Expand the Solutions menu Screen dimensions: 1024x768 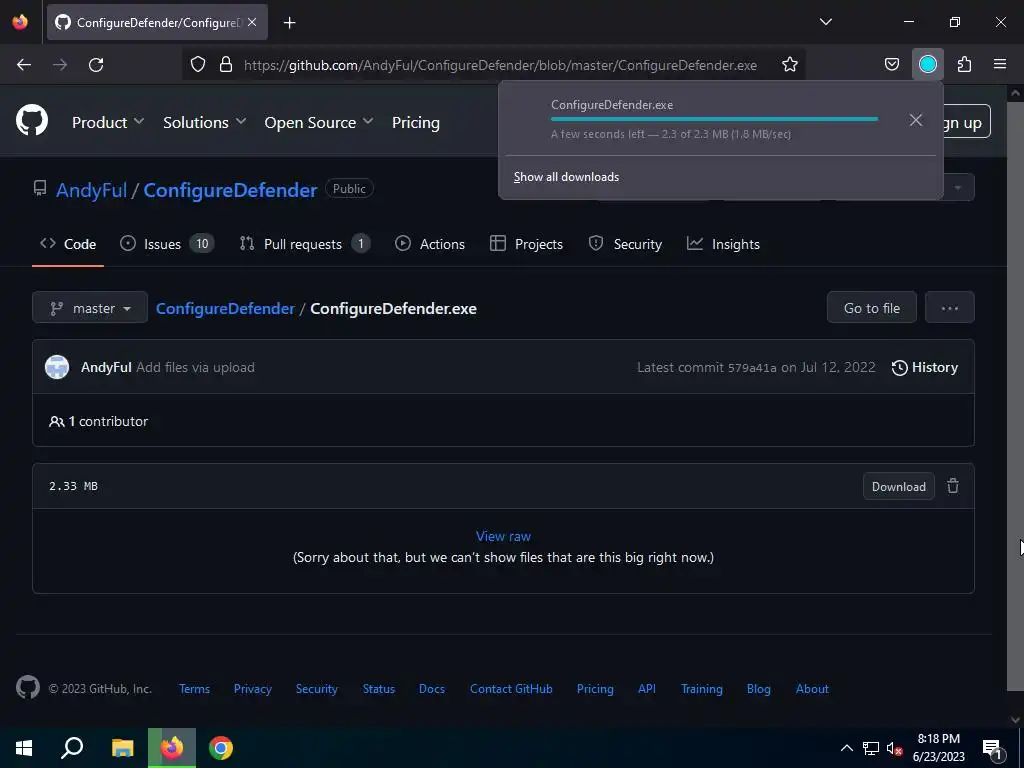coord(204,122)
